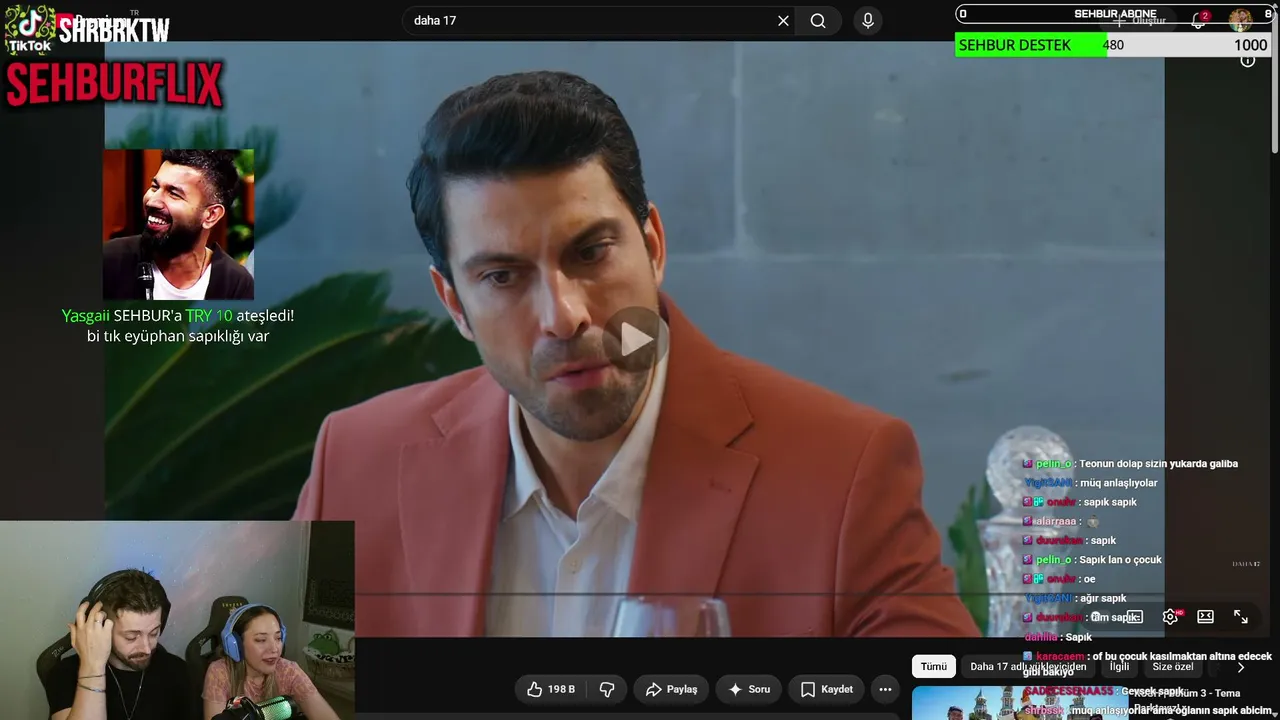Image resolution: width=1280 pixels, height=720 pixels.
Task: Open the three-dot more actions menu
Action: [x=885, y=689]
